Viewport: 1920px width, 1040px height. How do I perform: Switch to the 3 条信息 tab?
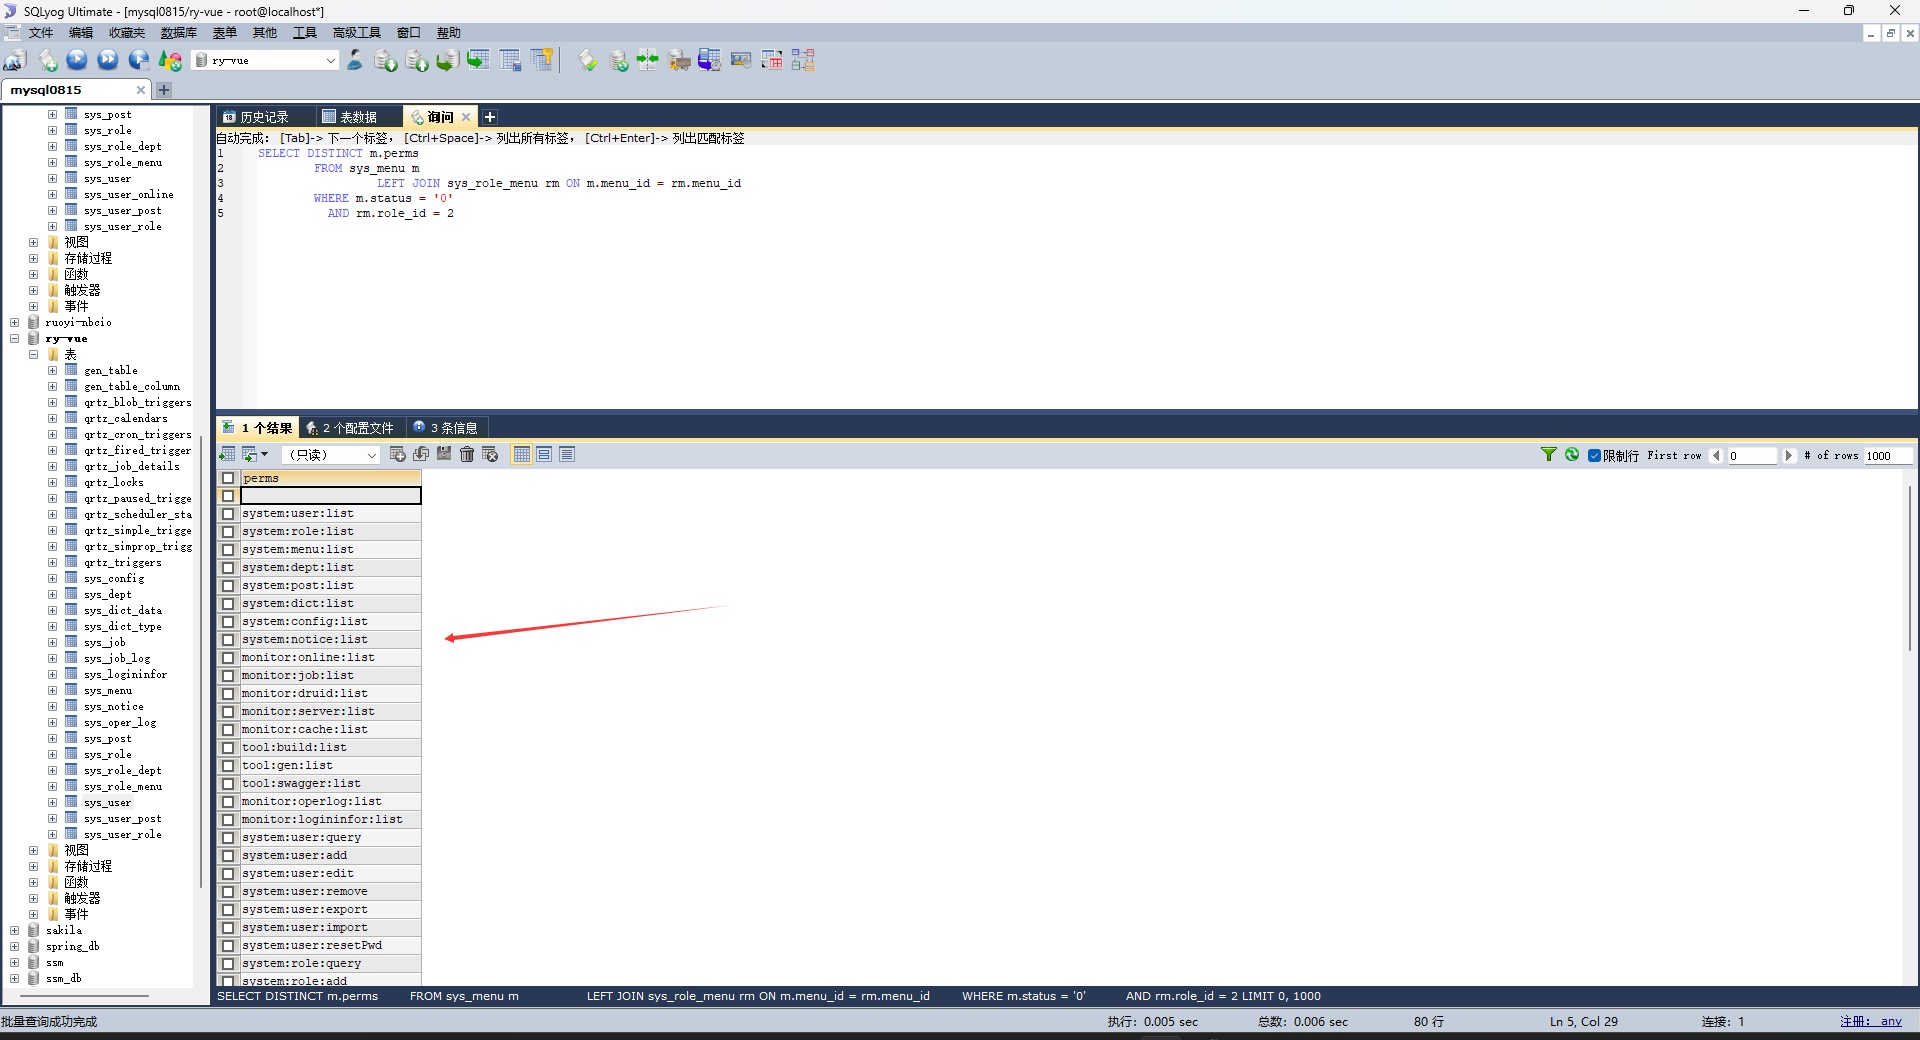coord(446,428)
